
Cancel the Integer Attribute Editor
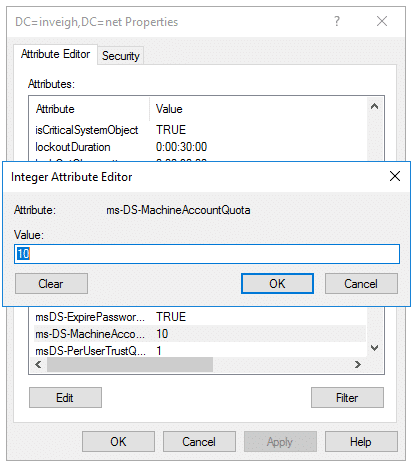click(361, 284)
